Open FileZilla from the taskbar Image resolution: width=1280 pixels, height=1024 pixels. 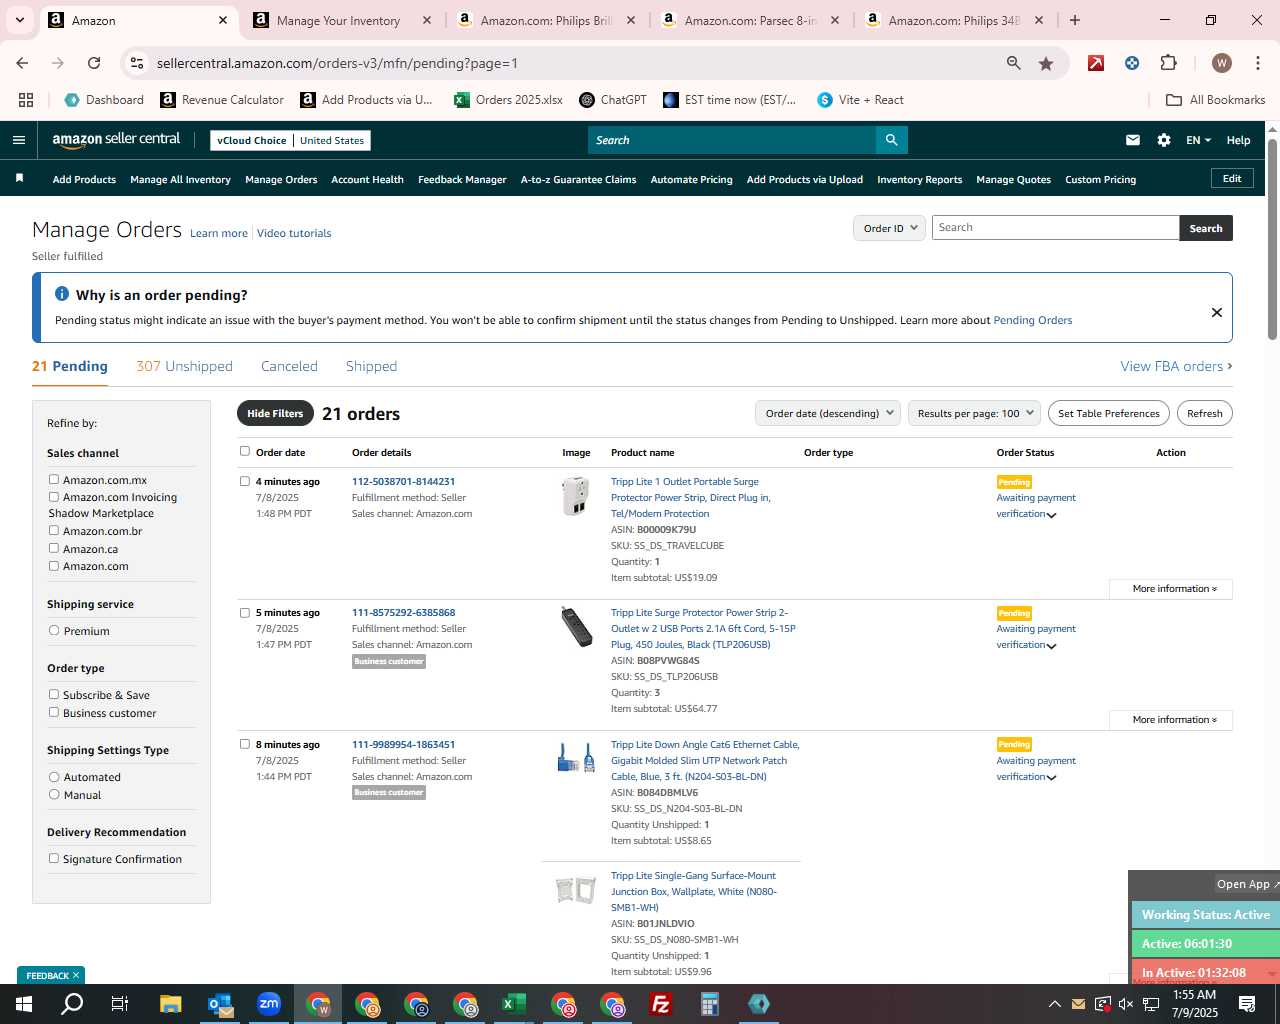[x=661, y=1004]
